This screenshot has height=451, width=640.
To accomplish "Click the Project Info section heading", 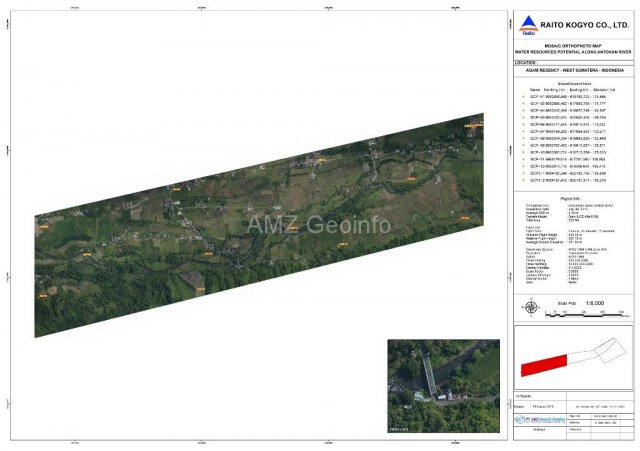I will point(571,197).
